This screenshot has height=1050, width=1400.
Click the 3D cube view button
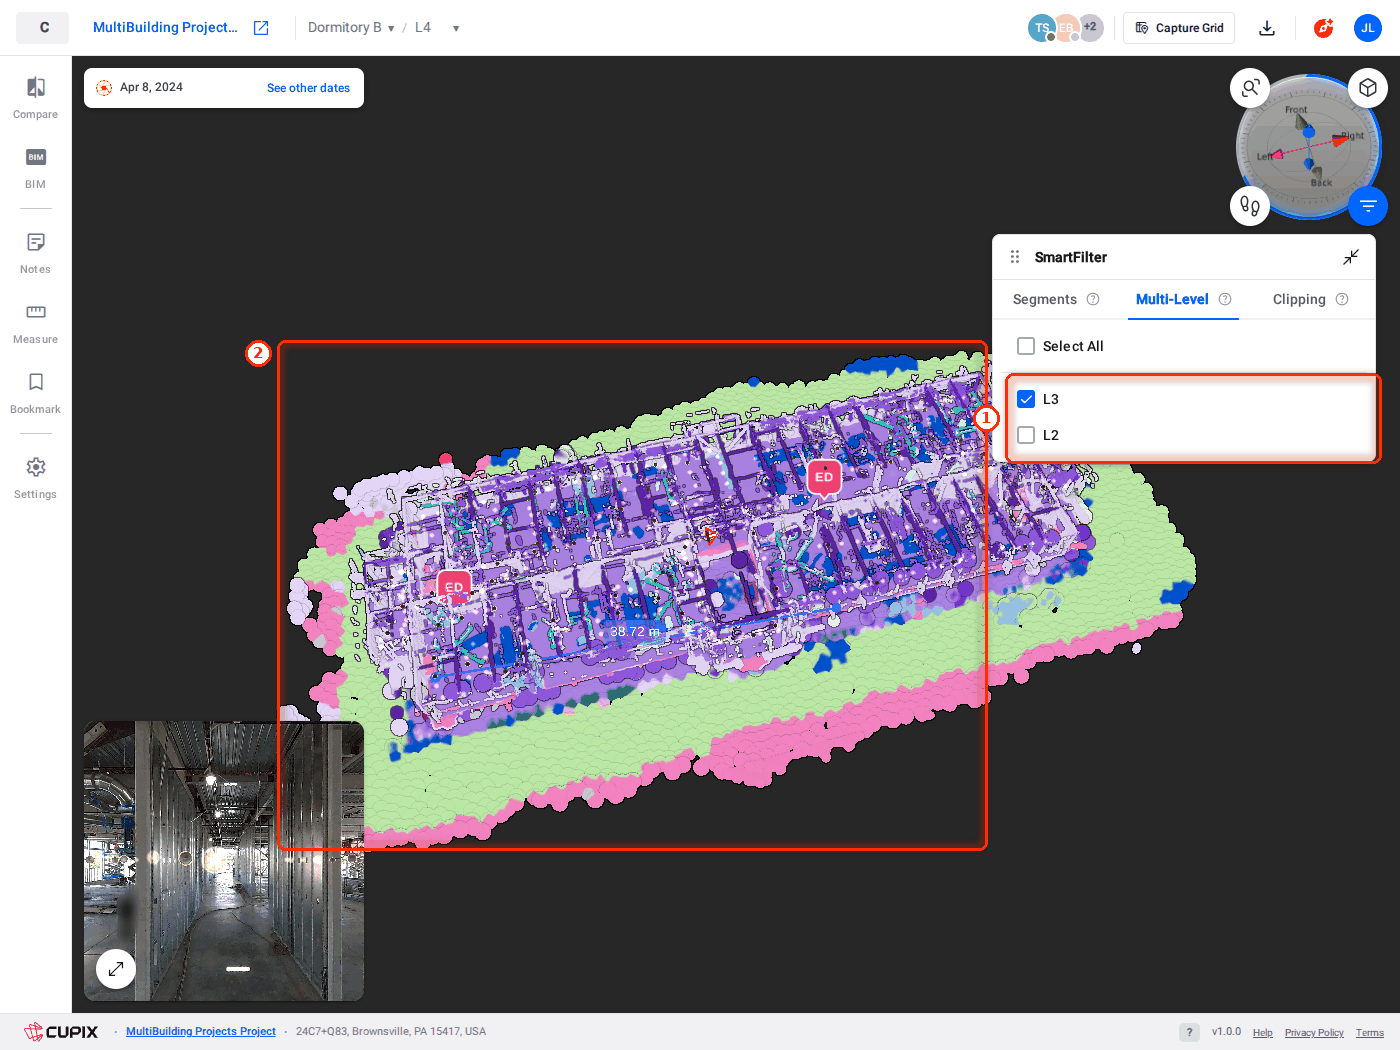tap(1368, 88)
